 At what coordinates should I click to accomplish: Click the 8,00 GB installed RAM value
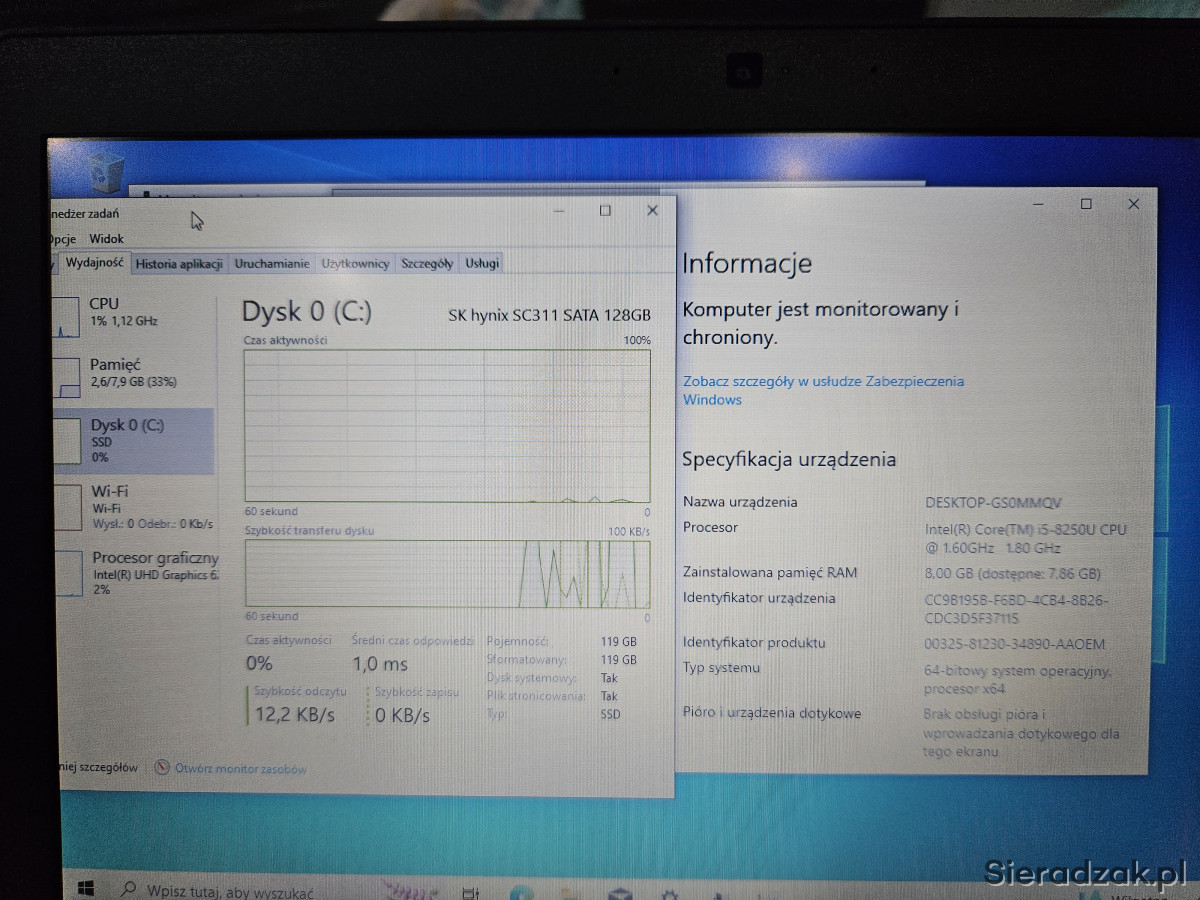pos(1013,573)
